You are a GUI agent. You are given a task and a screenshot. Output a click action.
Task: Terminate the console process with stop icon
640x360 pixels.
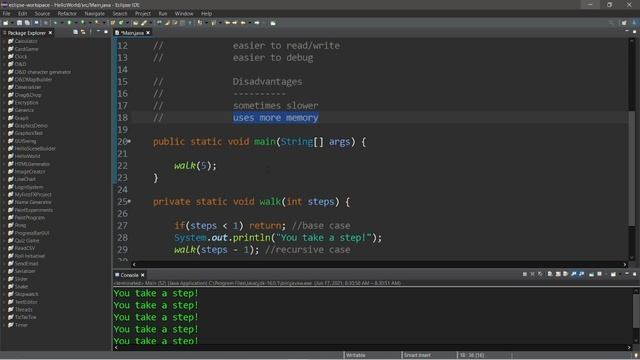coord(524,274)
